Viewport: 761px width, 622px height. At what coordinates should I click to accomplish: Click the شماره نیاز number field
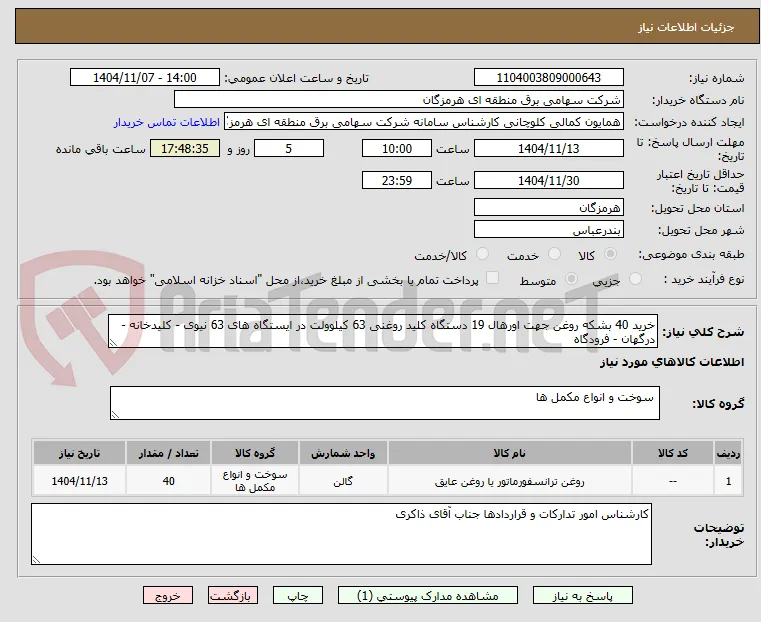[x=548, y=78]
